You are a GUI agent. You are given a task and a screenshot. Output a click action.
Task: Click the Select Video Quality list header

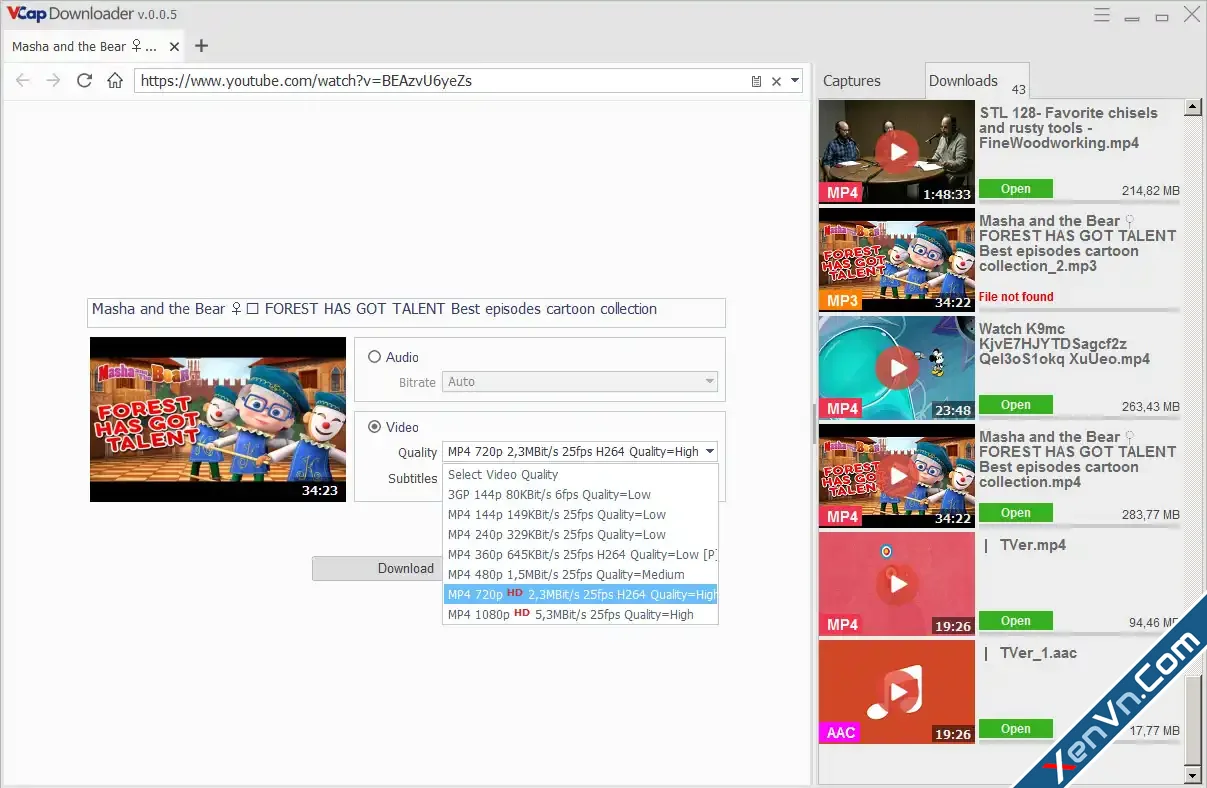tap(580, 475)
